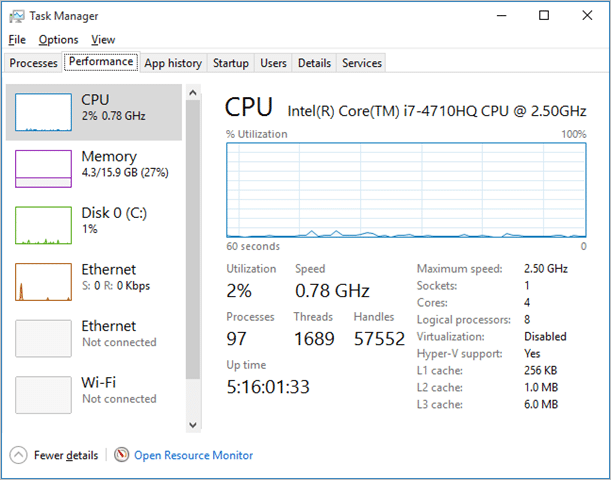This screenshot has height=480, width=611.
Task: Click the Resource Monitor gauge icon
Action: (x=122, y=455)
